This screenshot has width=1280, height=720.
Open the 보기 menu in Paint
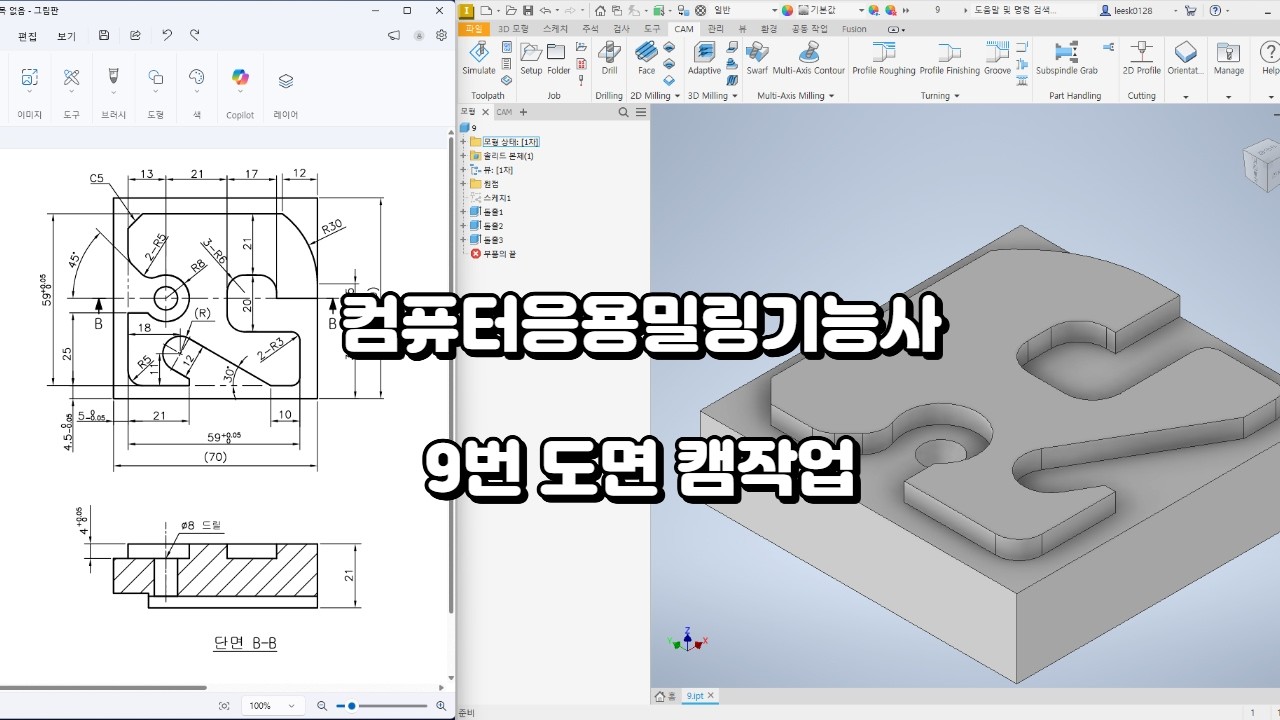tap(66, 36)
